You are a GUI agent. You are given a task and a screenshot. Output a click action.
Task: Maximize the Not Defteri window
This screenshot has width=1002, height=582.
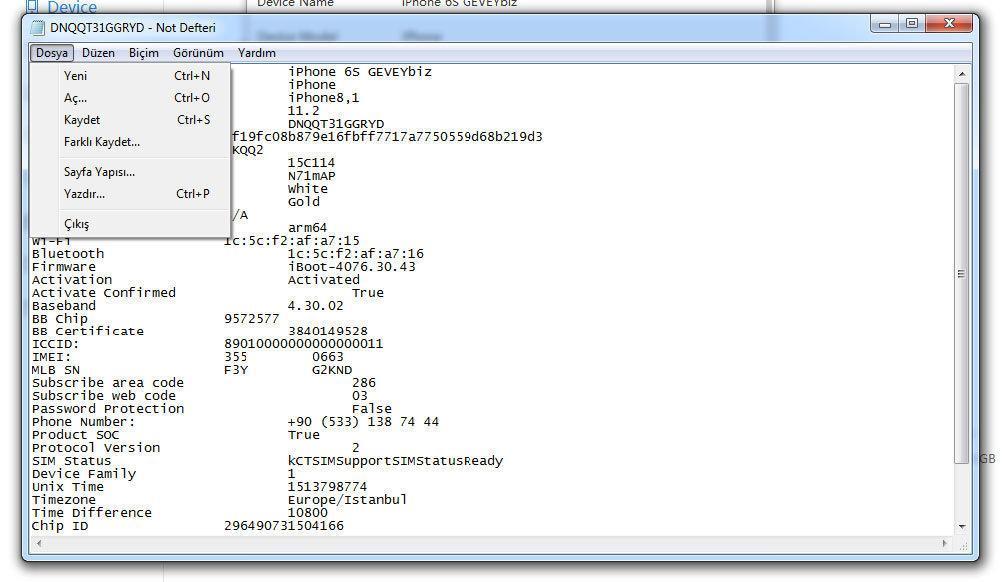[912, 24]
